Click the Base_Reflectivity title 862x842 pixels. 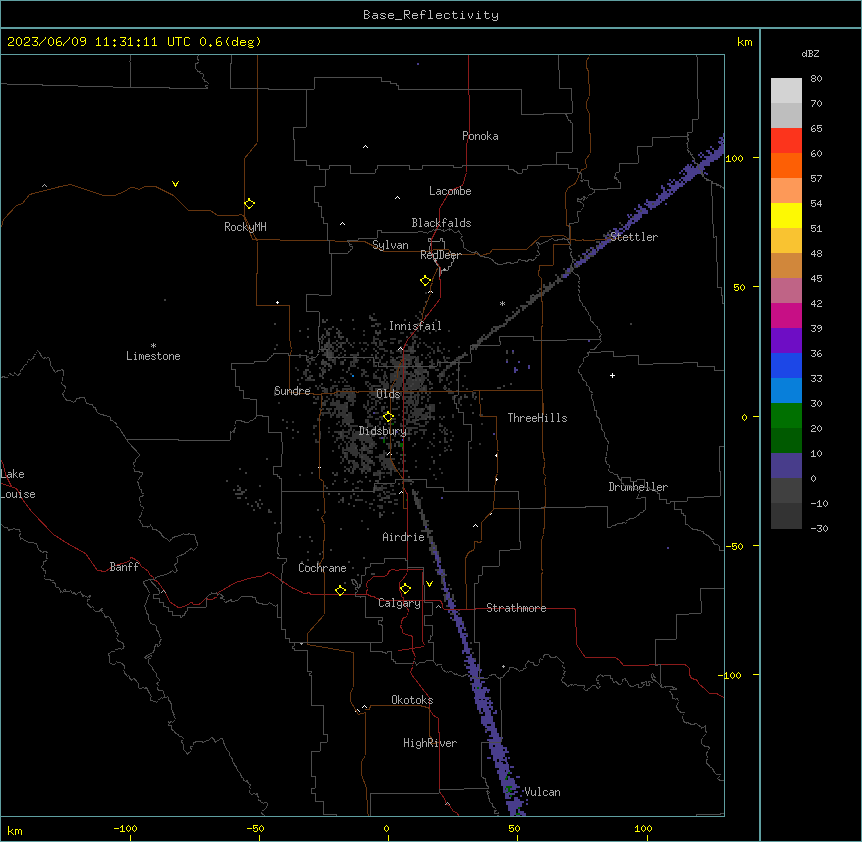[x=431, y=15]
